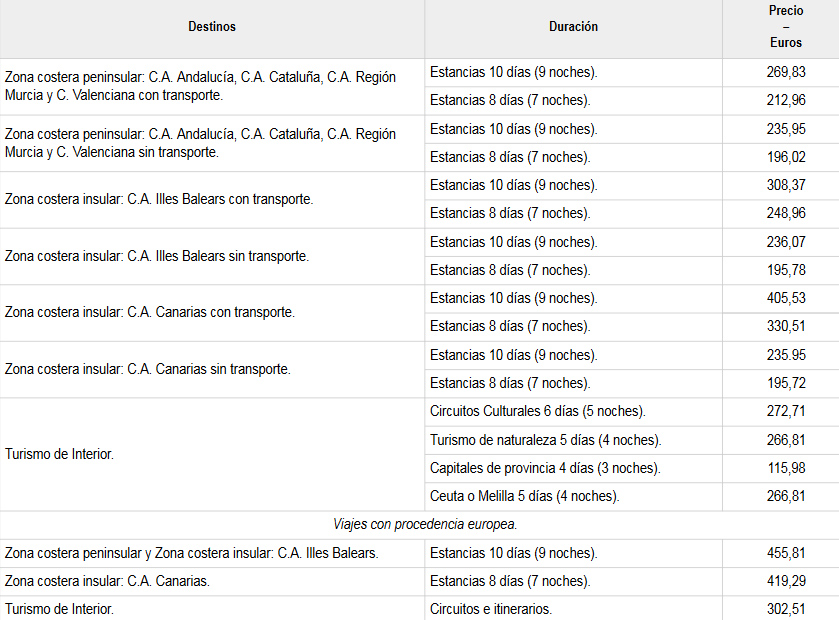
Task: Click the Duración column header
Action: point(573,27)
